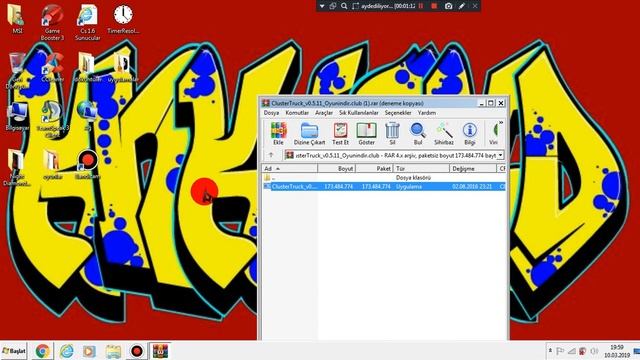This screenshot has width=640, height=360.
Task: Click the 02.08.2018 23:21 date cell
Action: (472, 187)
